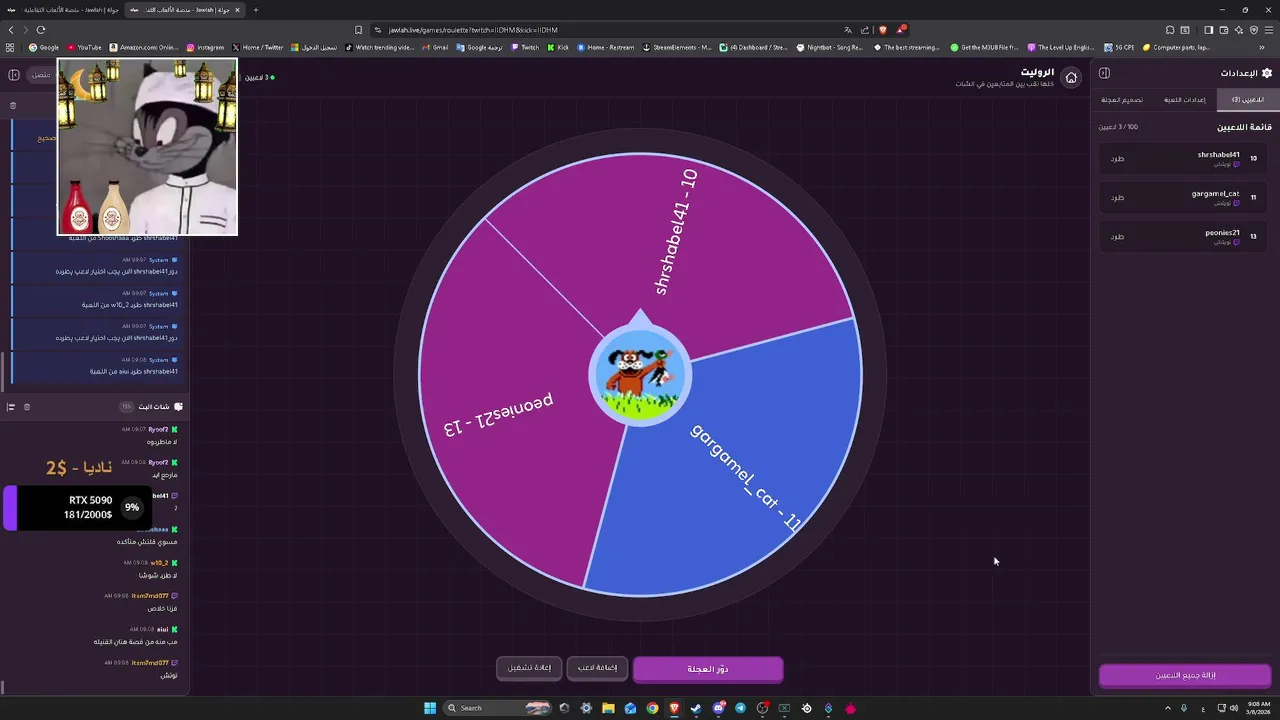Screen dimensions: 1280x720
Task: Open Steam from the taskbar
Action: coord(696,708)
